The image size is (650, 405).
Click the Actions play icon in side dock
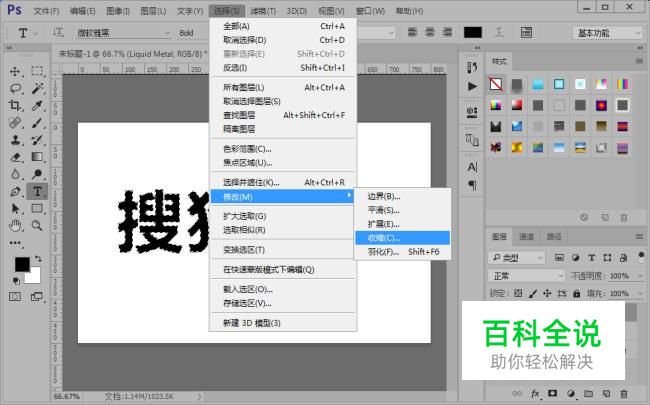472,86
